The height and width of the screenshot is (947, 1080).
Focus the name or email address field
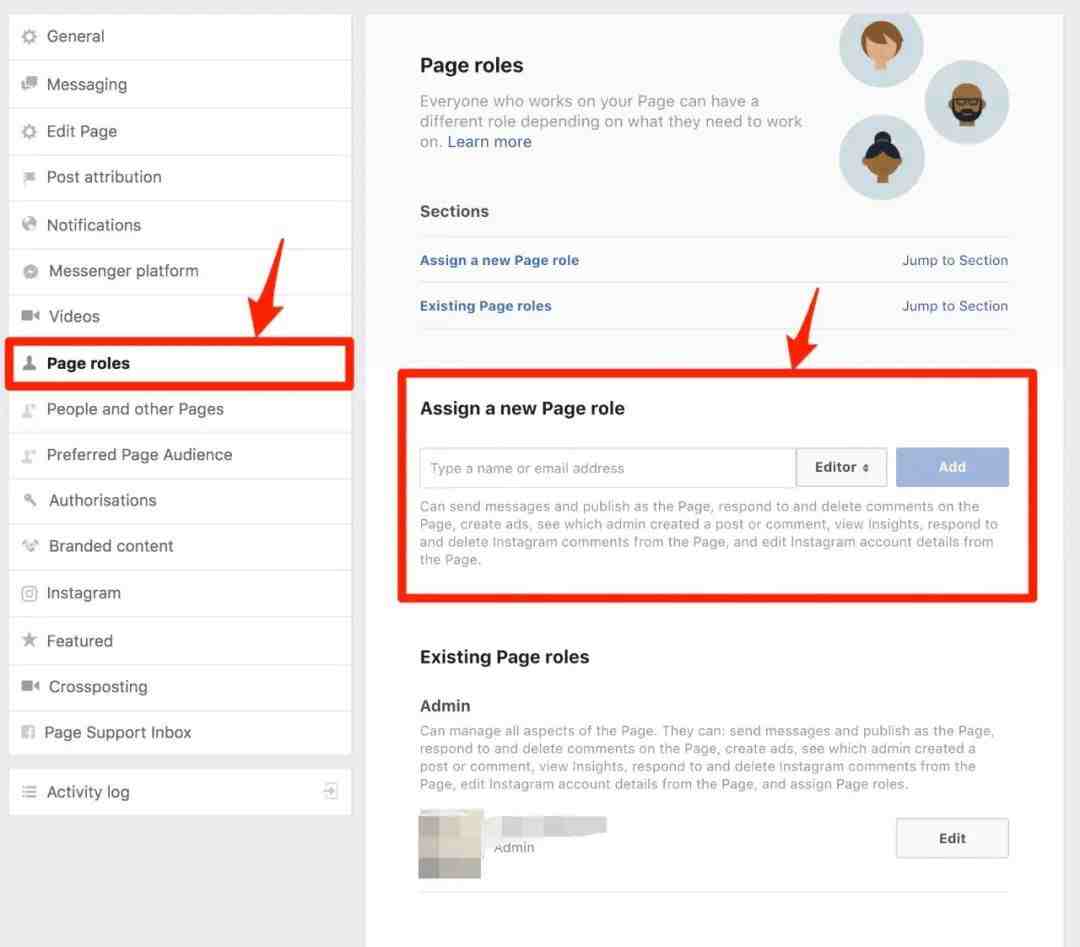click(x=608, y=468)
